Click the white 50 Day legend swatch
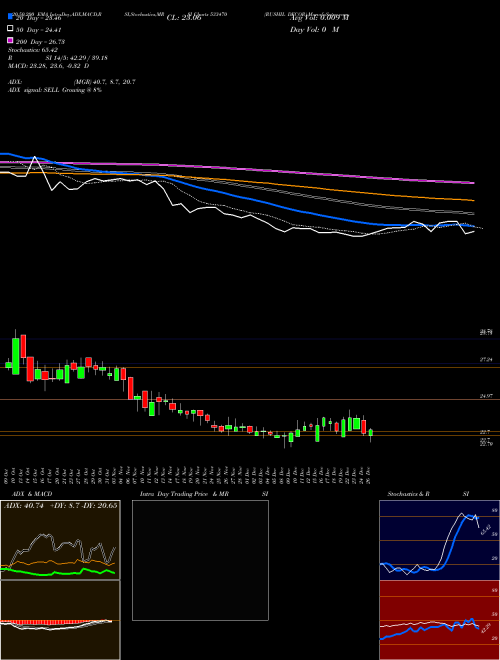500x660 pixels. (10, 29)
